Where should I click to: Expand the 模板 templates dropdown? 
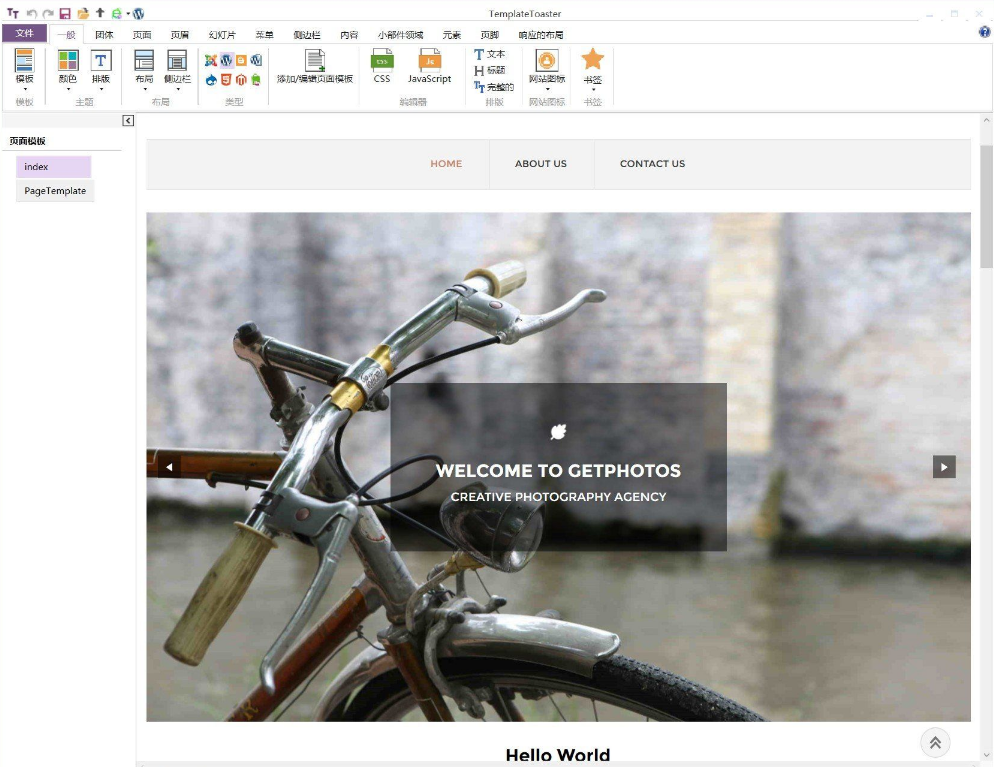coord(24,88)
